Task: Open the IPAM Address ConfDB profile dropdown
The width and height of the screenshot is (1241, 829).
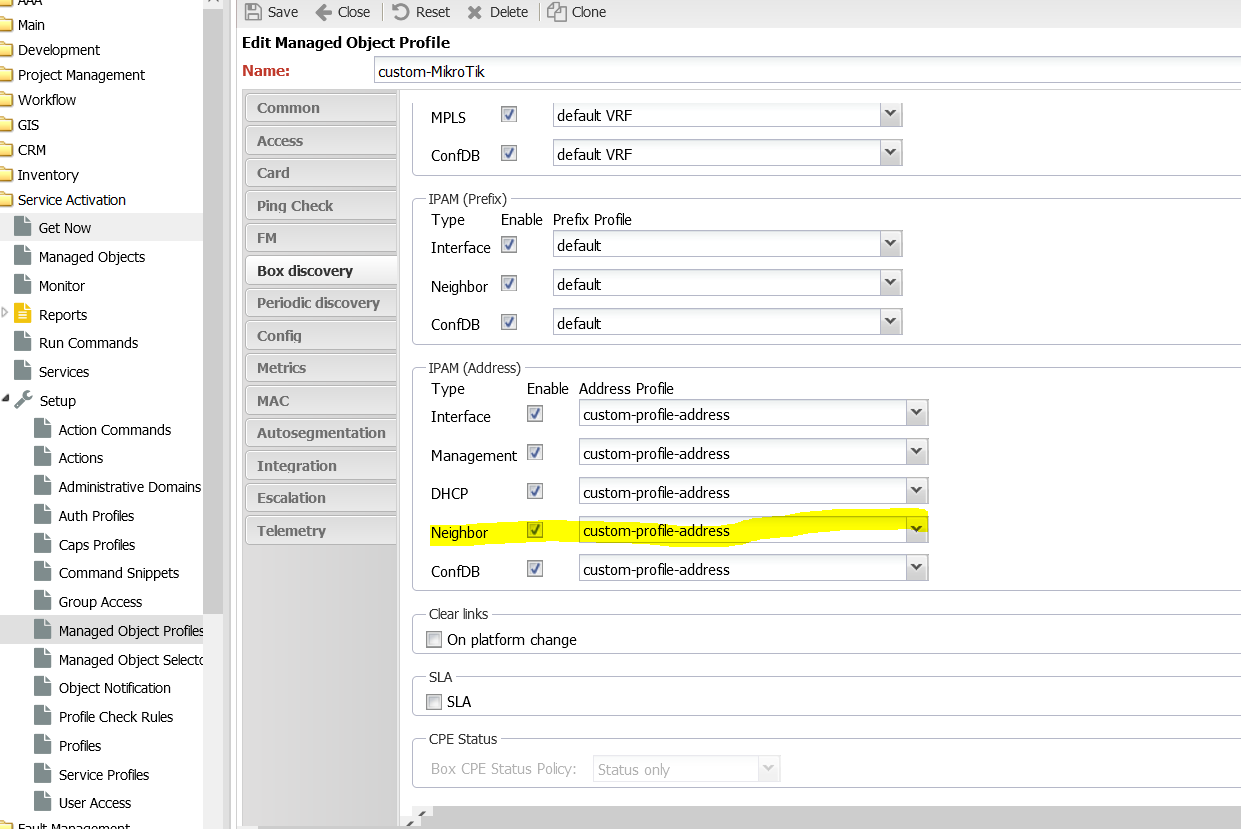Action: point(917,570)
